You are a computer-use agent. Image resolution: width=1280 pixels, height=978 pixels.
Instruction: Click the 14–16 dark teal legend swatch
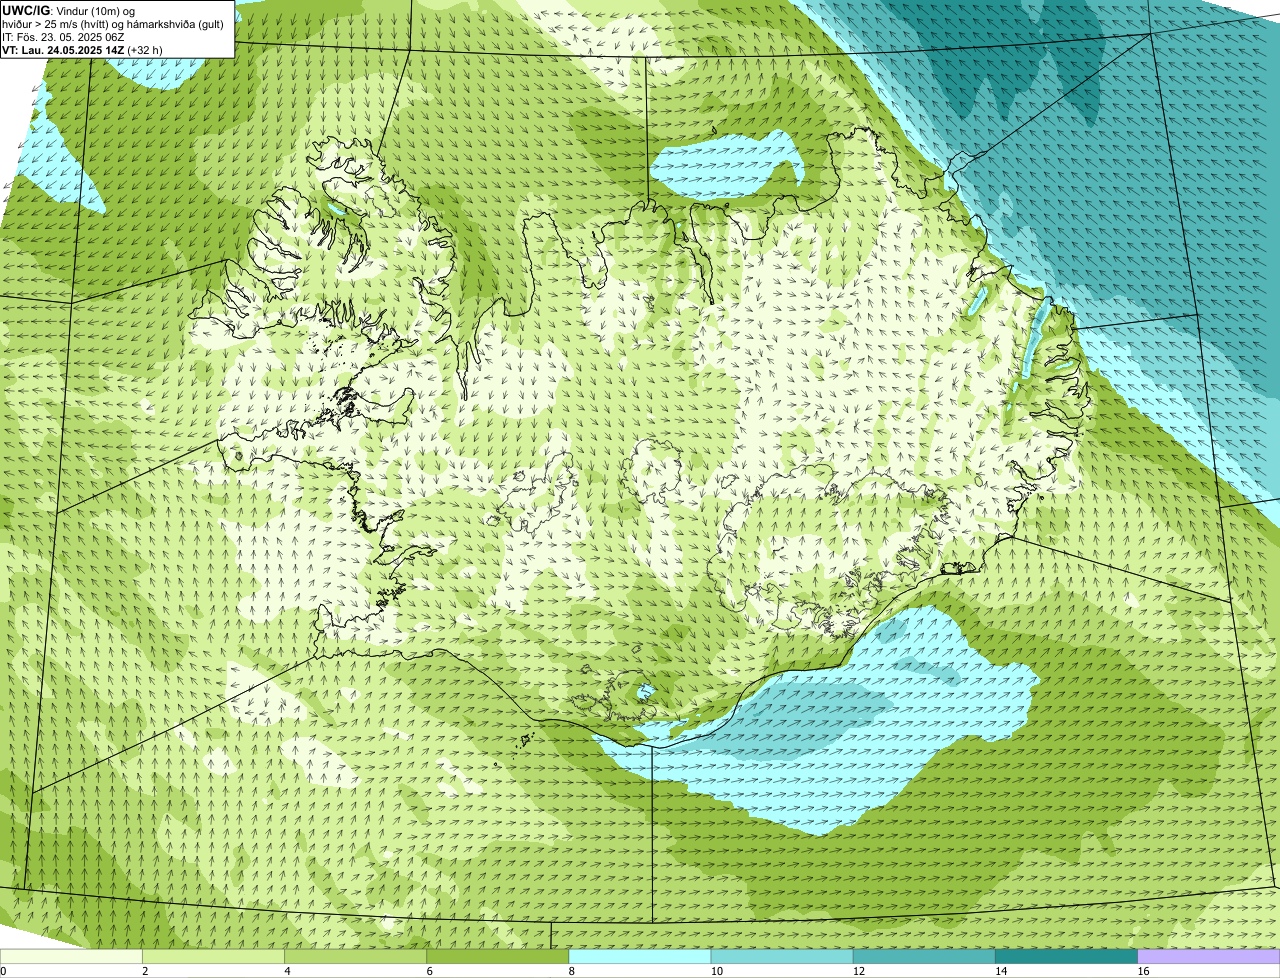(x=1067, y=957)
